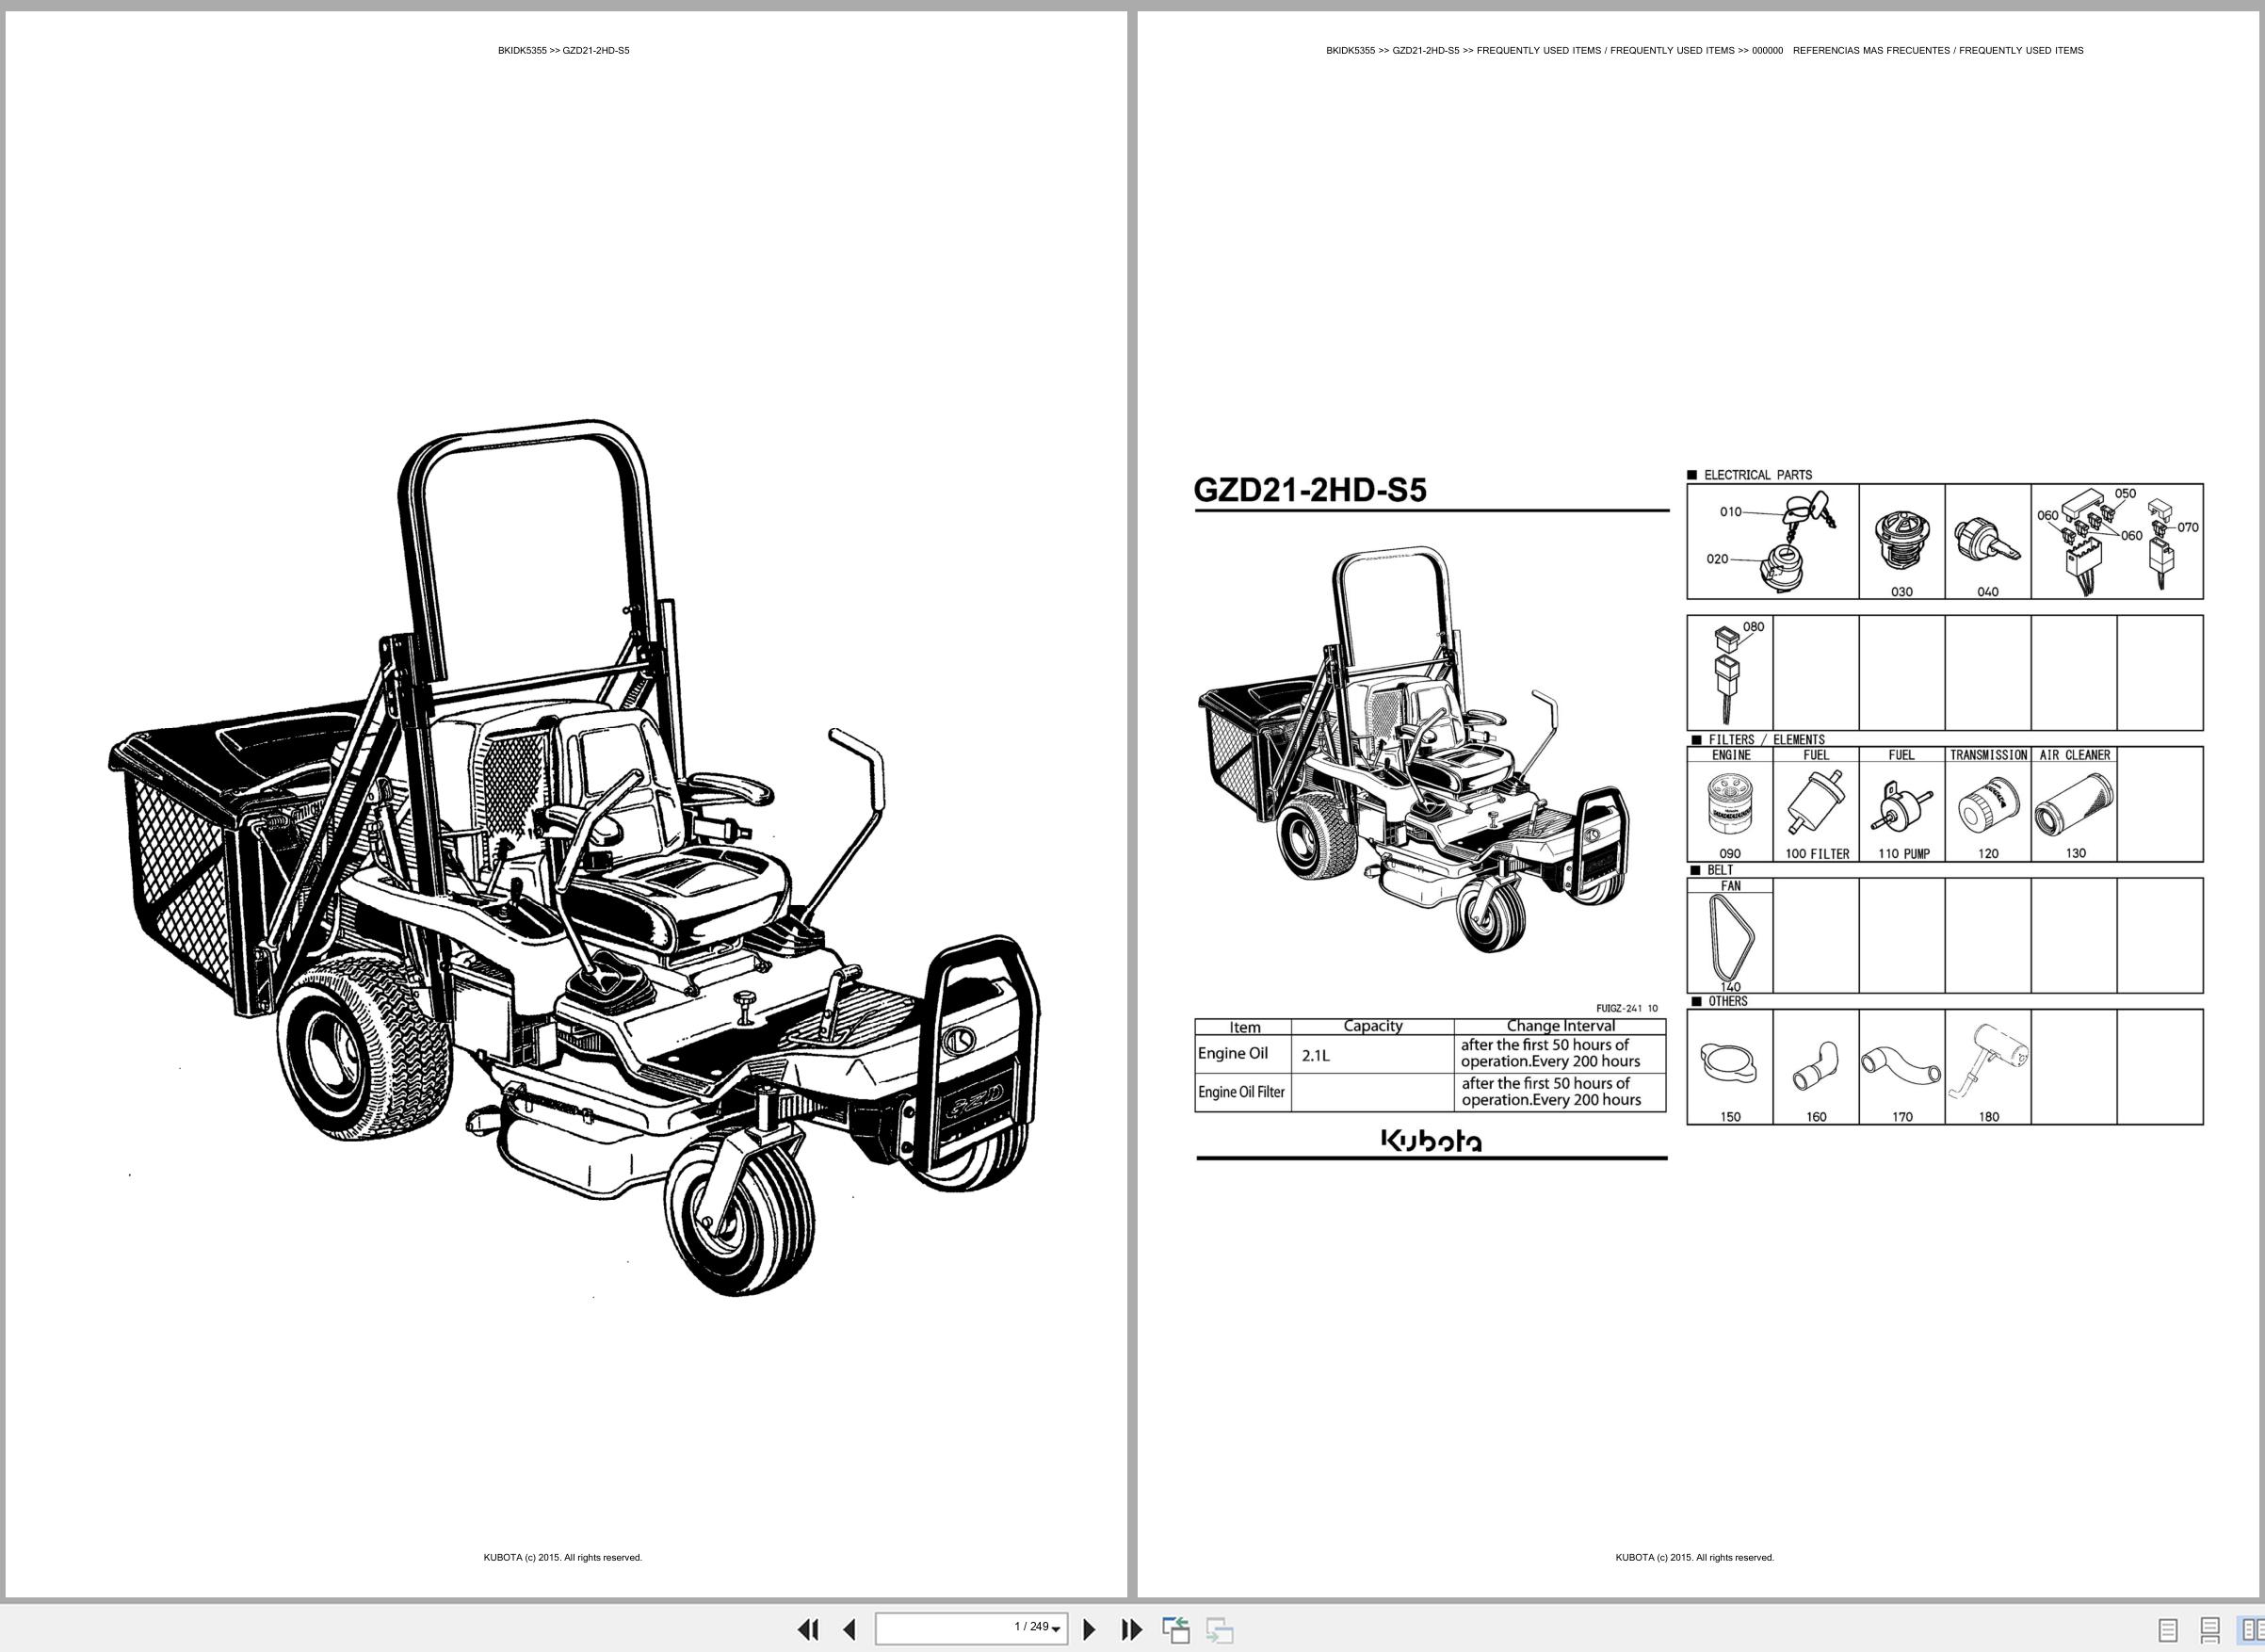The width and height of the screenshot is (2265, 1652).
Task: Click the Engine Oil row label
Action: [1233, 1053]
